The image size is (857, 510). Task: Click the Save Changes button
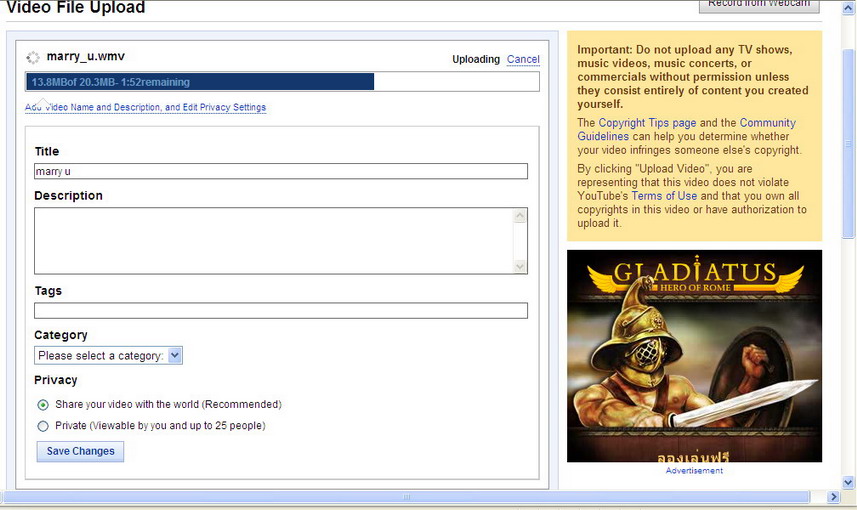[80, 452]
